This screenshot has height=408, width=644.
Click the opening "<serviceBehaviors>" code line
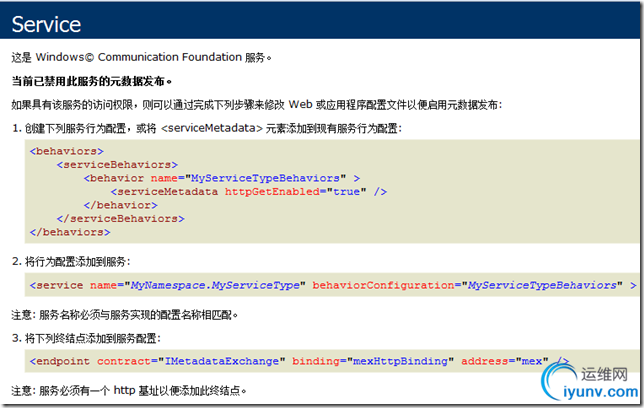click(x=117, y=165)
